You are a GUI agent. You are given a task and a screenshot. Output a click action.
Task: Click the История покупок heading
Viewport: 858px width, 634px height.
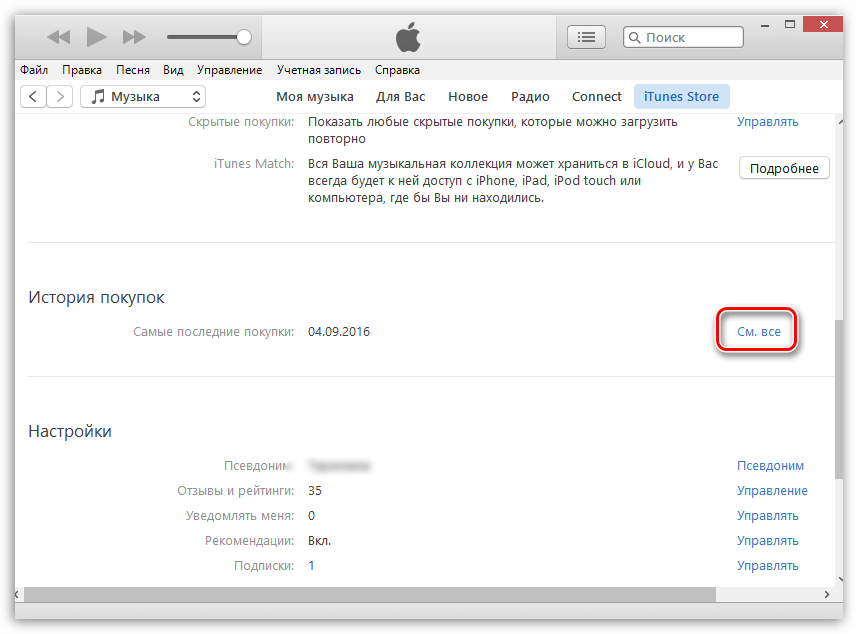[x=96, y=298]
